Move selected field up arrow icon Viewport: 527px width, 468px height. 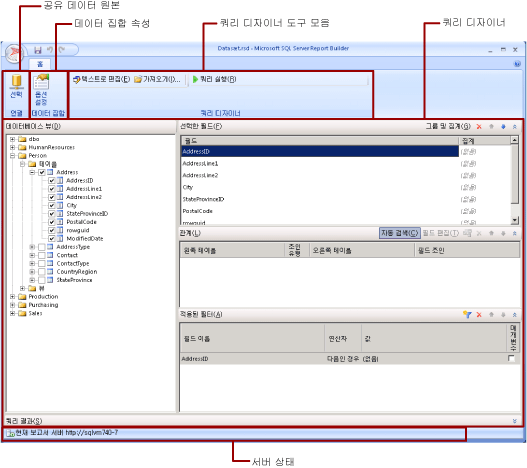(x=491, y=127)
